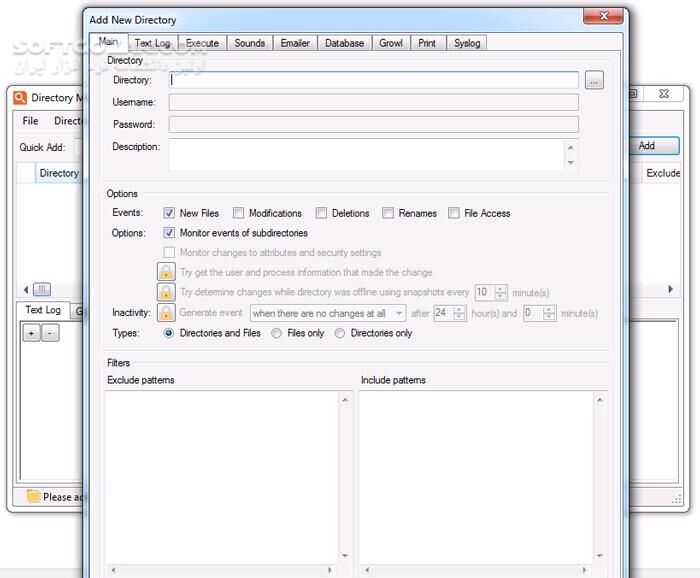Click the Exclude column header in main window
The image size is (700, 578).
pyautogui.click(x=663, y=173)
